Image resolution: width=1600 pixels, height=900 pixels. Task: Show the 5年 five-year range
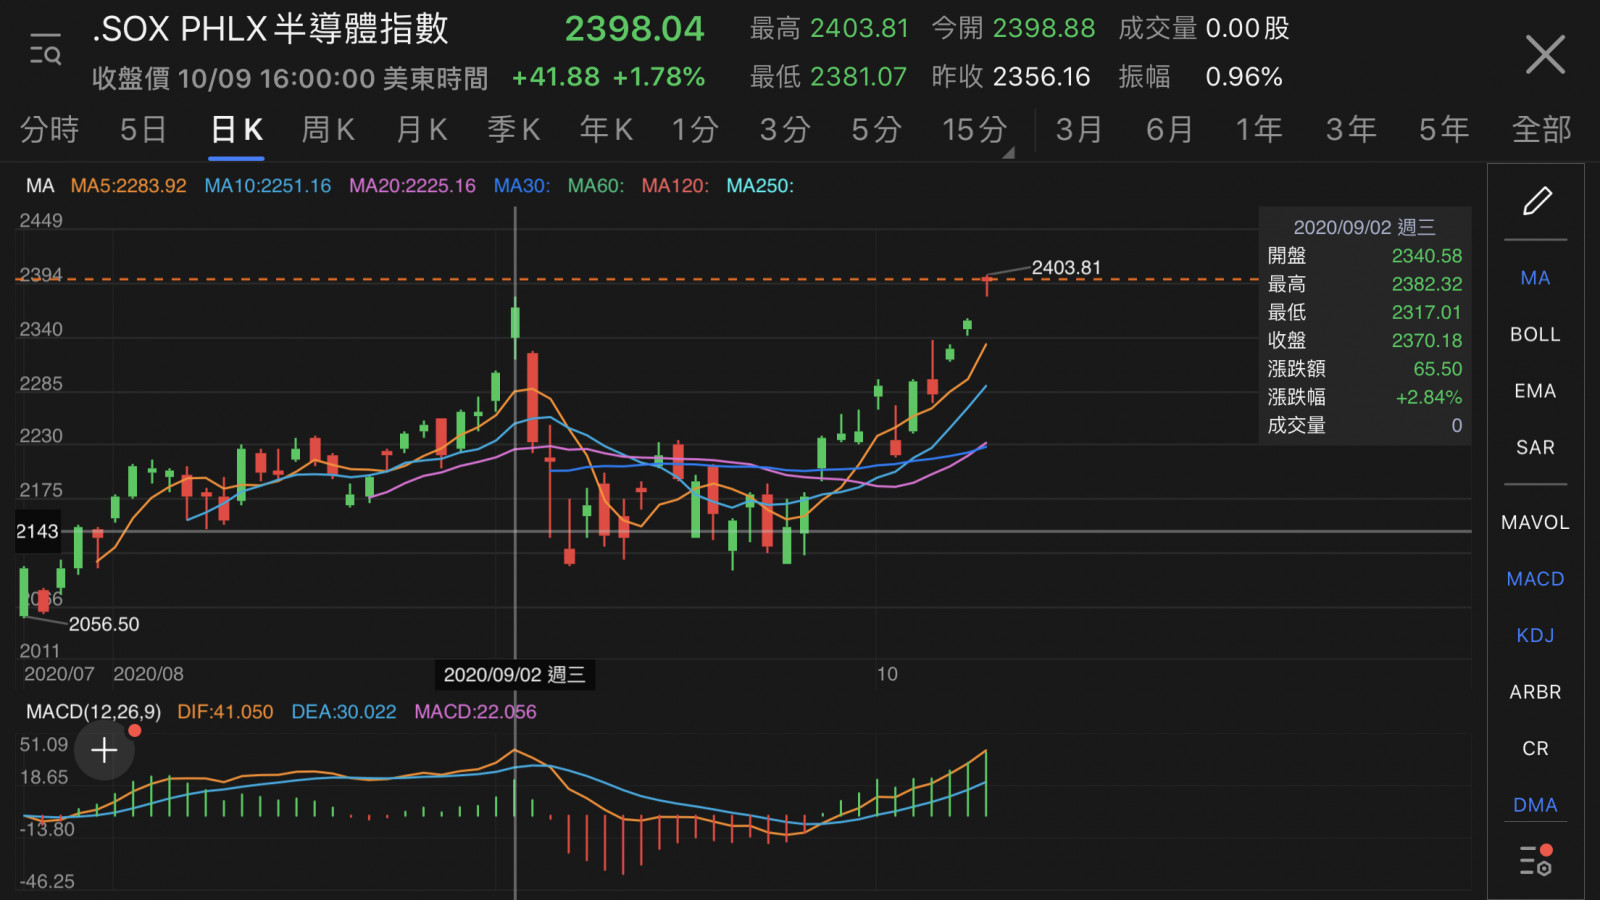click(x=1445, y=130)
